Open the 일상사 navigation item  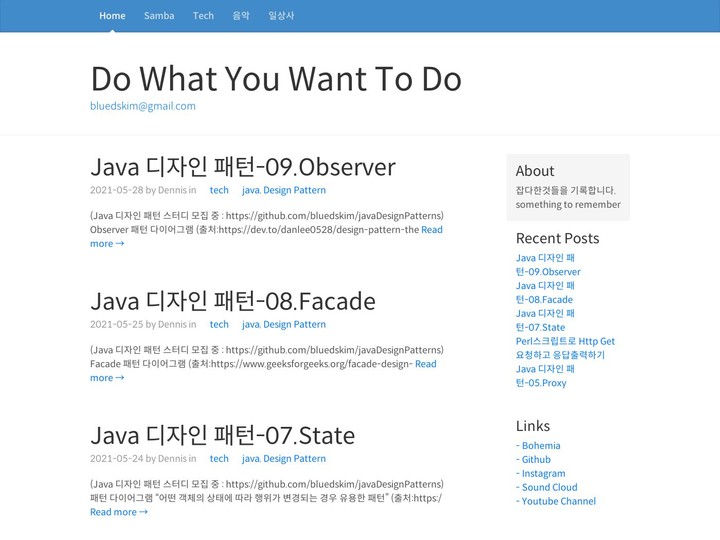pos(281,16)
